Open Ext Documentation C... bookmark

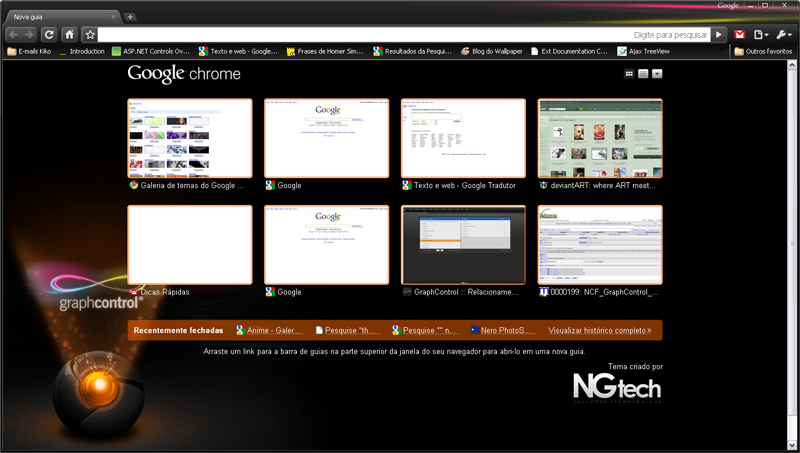(569, 51)
